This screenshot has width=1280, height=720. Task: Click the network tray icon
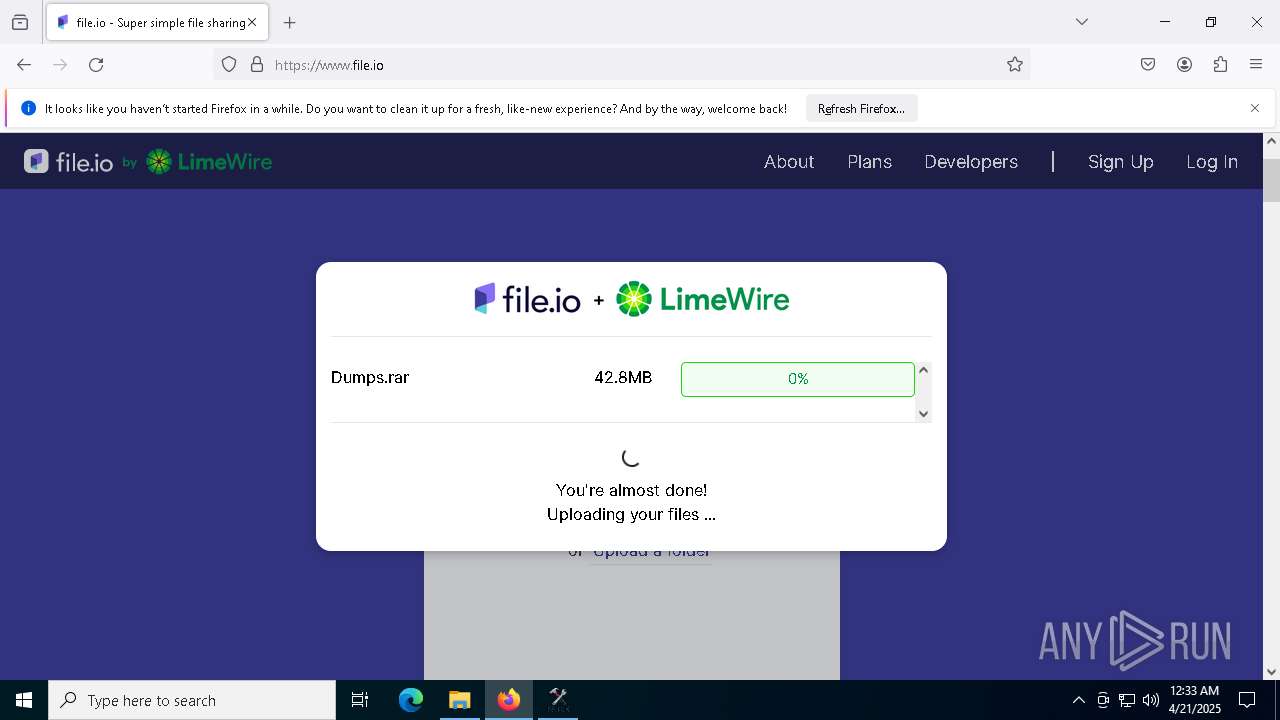point(1127,700)
